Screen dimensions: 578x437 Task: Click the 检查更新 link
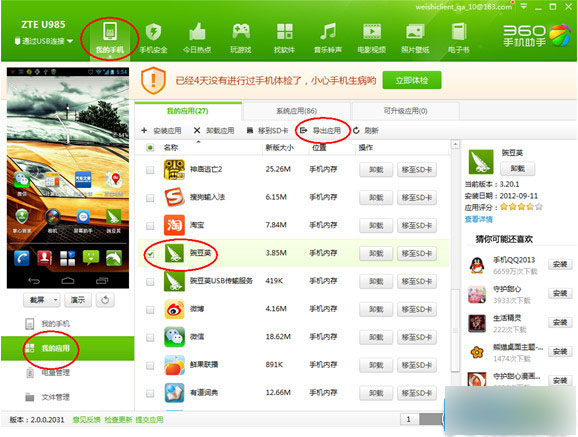coord(118,420)
